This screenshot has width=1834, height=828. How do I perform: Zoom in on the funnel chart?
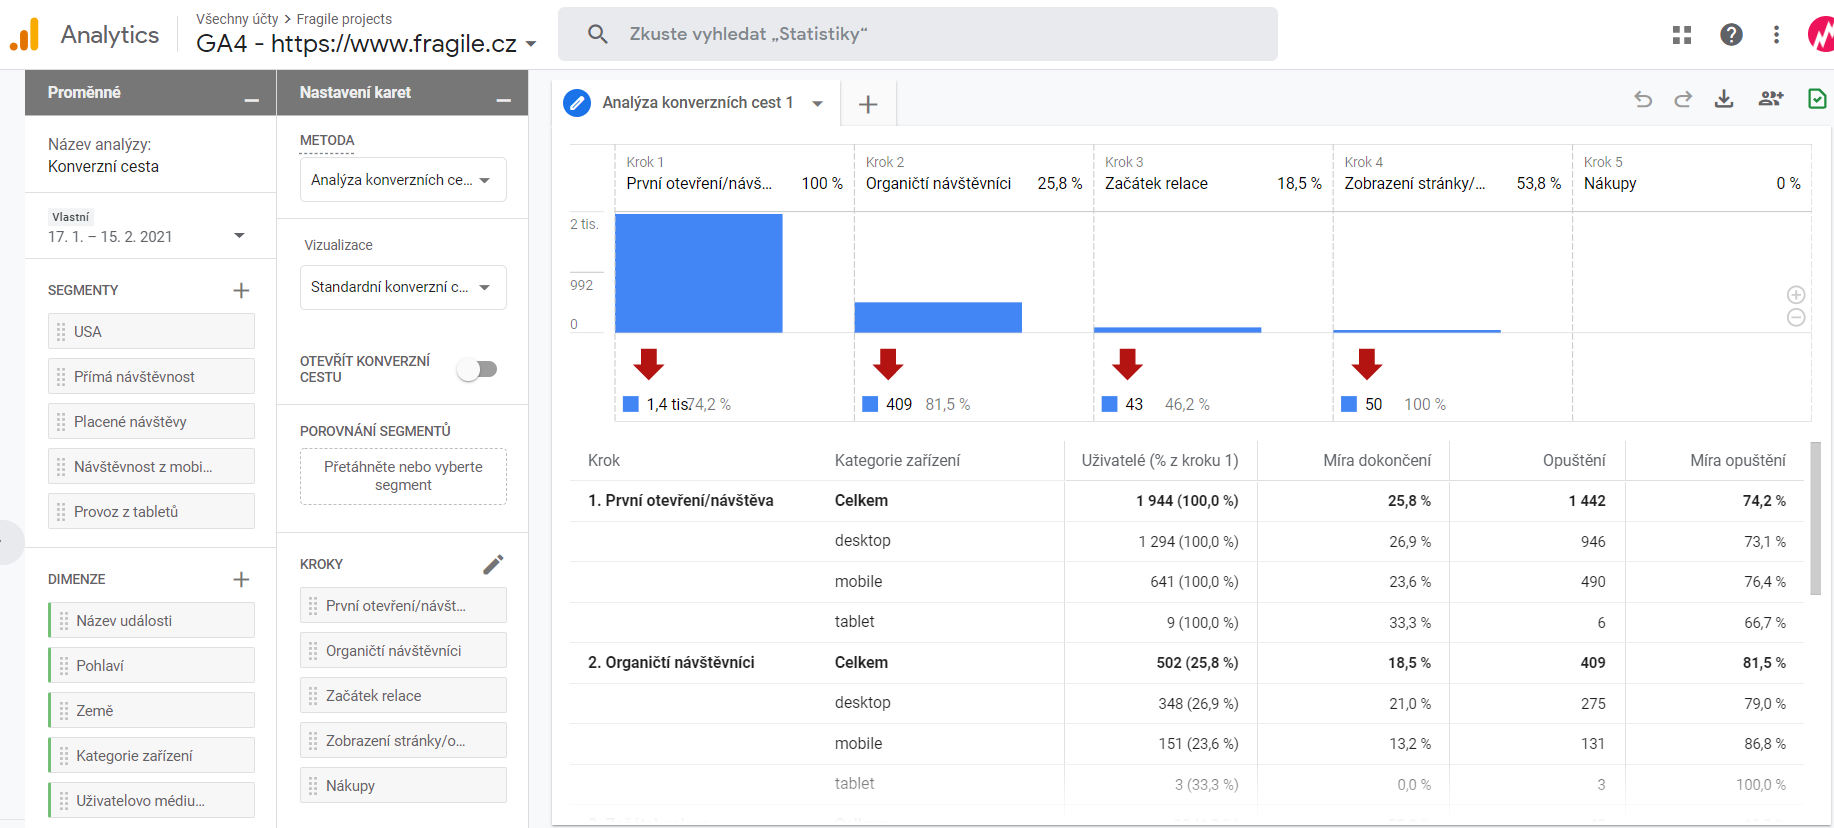[x=1796, y=295]
